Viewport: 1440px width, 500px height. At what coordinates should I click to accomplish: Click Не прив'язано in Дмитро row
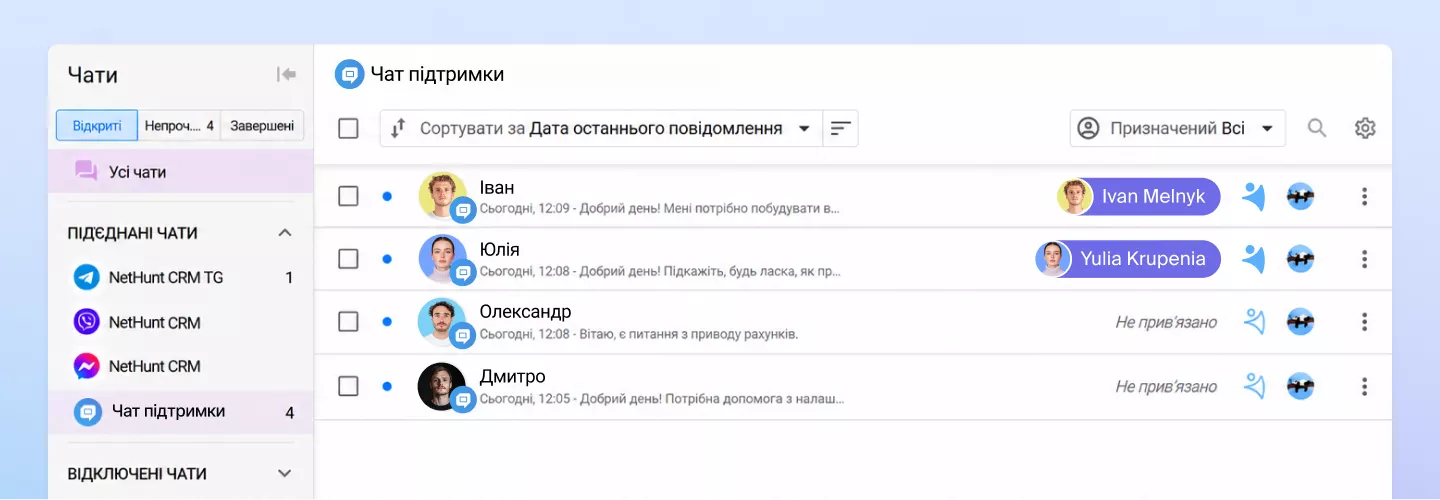click(x=1166, y=386)
